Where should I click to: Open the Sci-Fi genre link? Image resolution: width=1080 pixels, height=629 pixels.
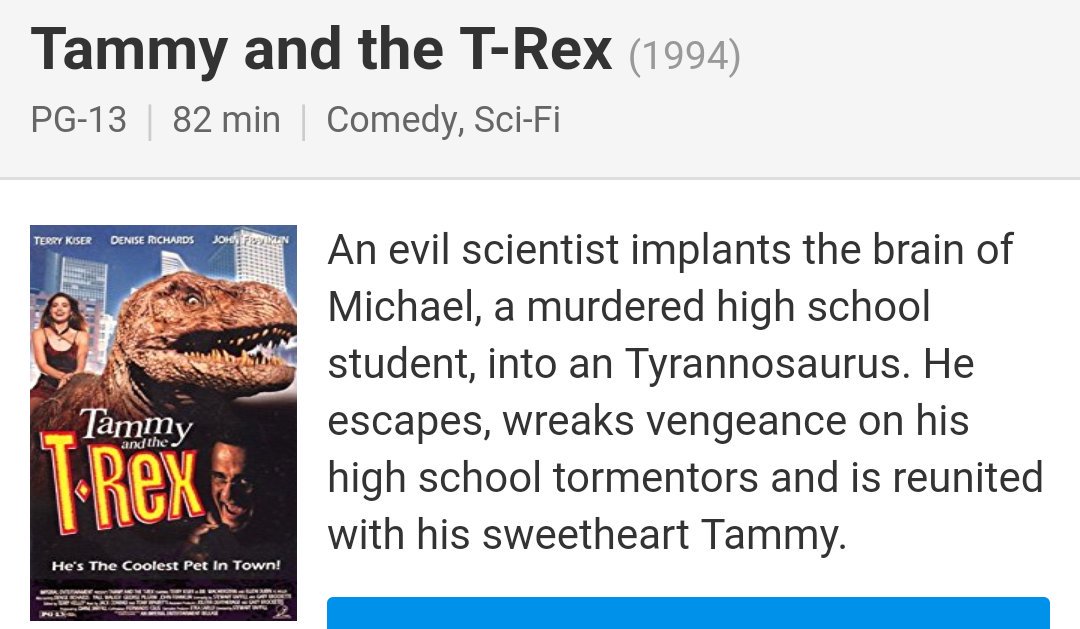[517, 120]
